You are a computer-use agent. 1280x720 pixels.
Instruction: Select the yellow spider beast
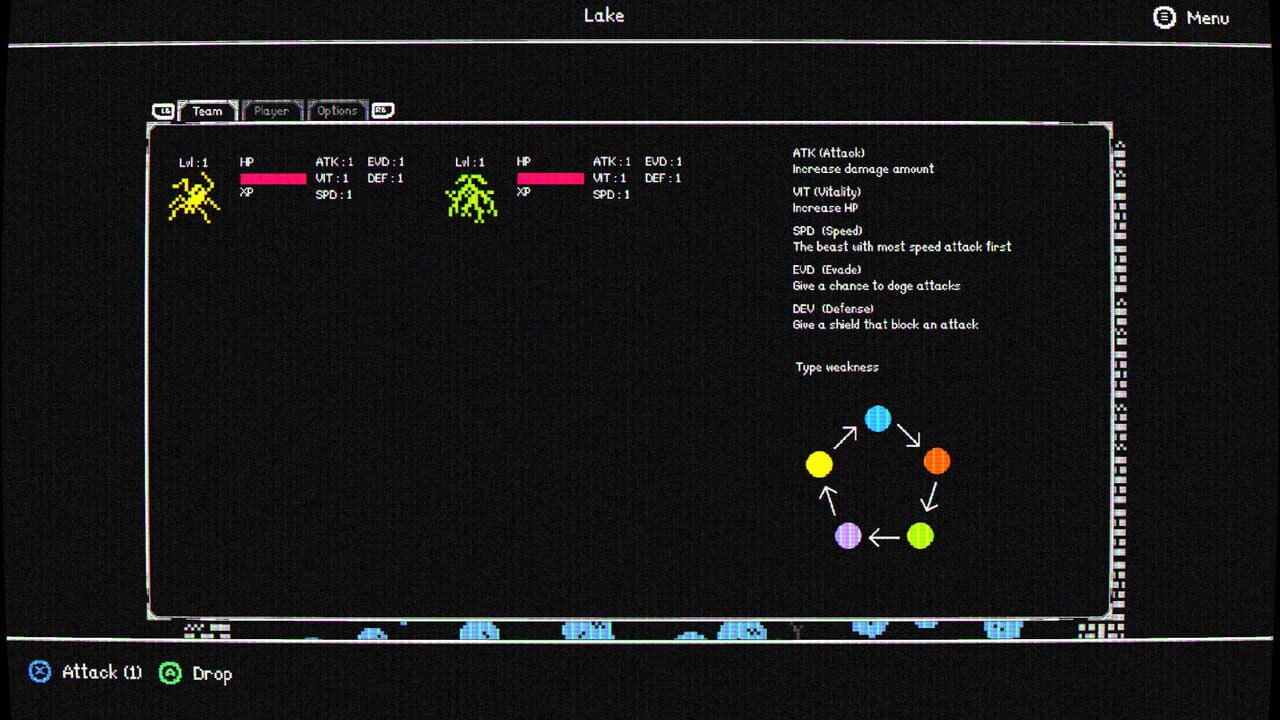click(x=193, y=197)
